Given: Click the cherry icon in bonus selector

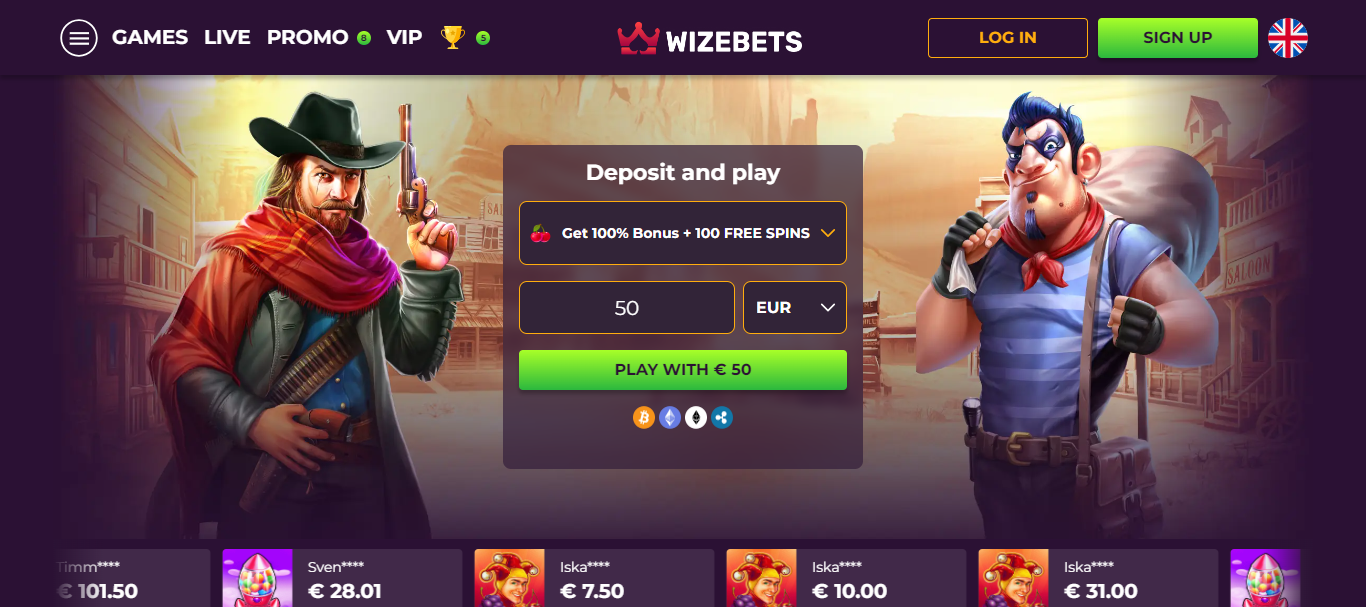Looking at the screenshot, I should coord(541,233).
